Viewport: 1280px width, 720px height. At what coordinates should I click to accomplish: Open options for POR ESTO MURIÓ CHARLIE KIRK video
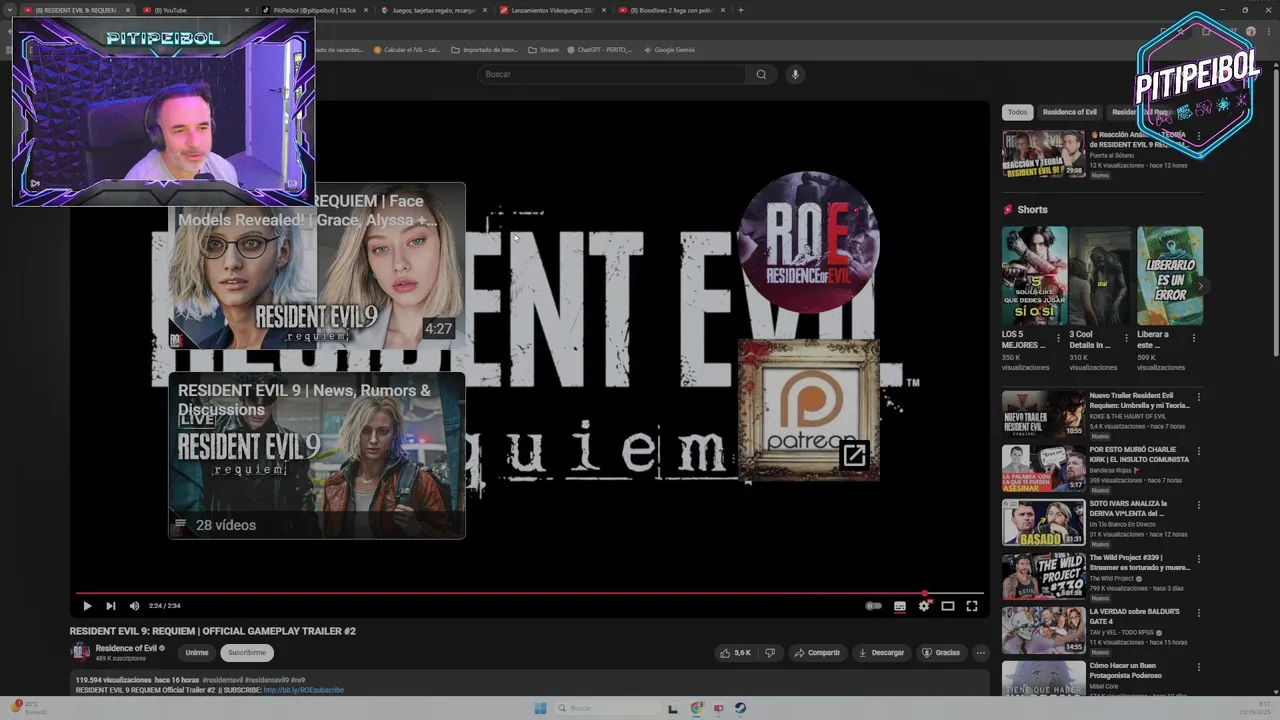1199,451
